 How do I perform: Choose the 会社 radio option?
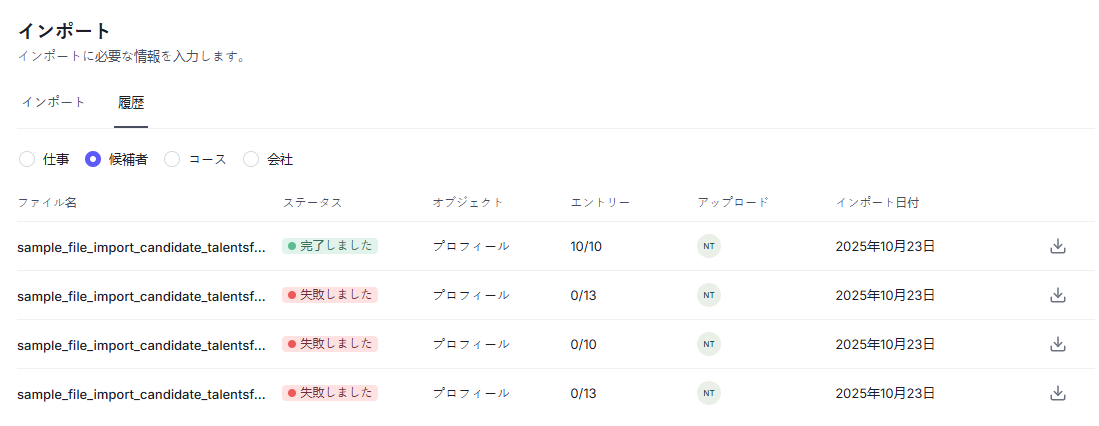(251, 159)
